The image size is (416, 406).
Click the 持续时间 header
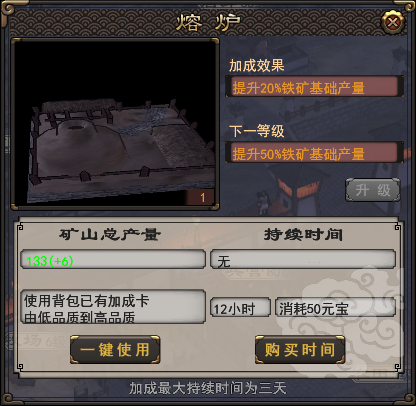303,235
